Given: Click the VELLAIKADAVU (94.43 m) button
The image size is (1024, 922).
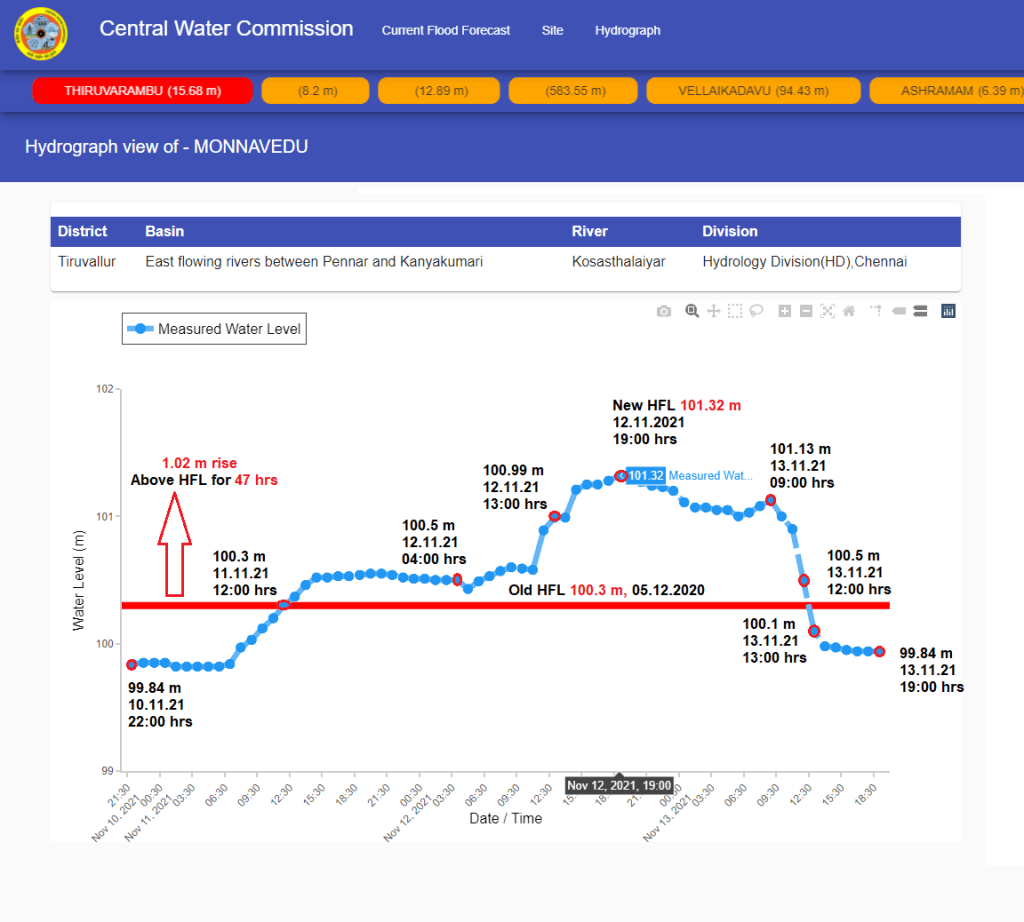Looking at the screenshot, I should (x=753, y=91).
